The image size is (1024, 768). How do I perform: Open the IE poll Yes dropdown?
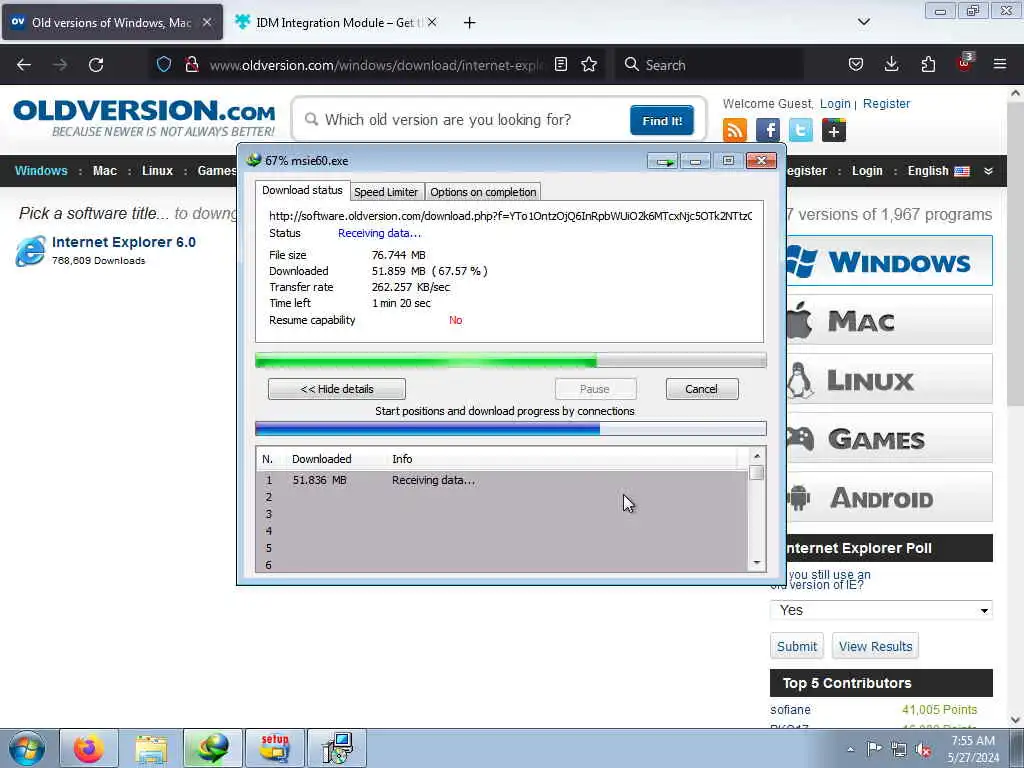click(x=881, y=610)
